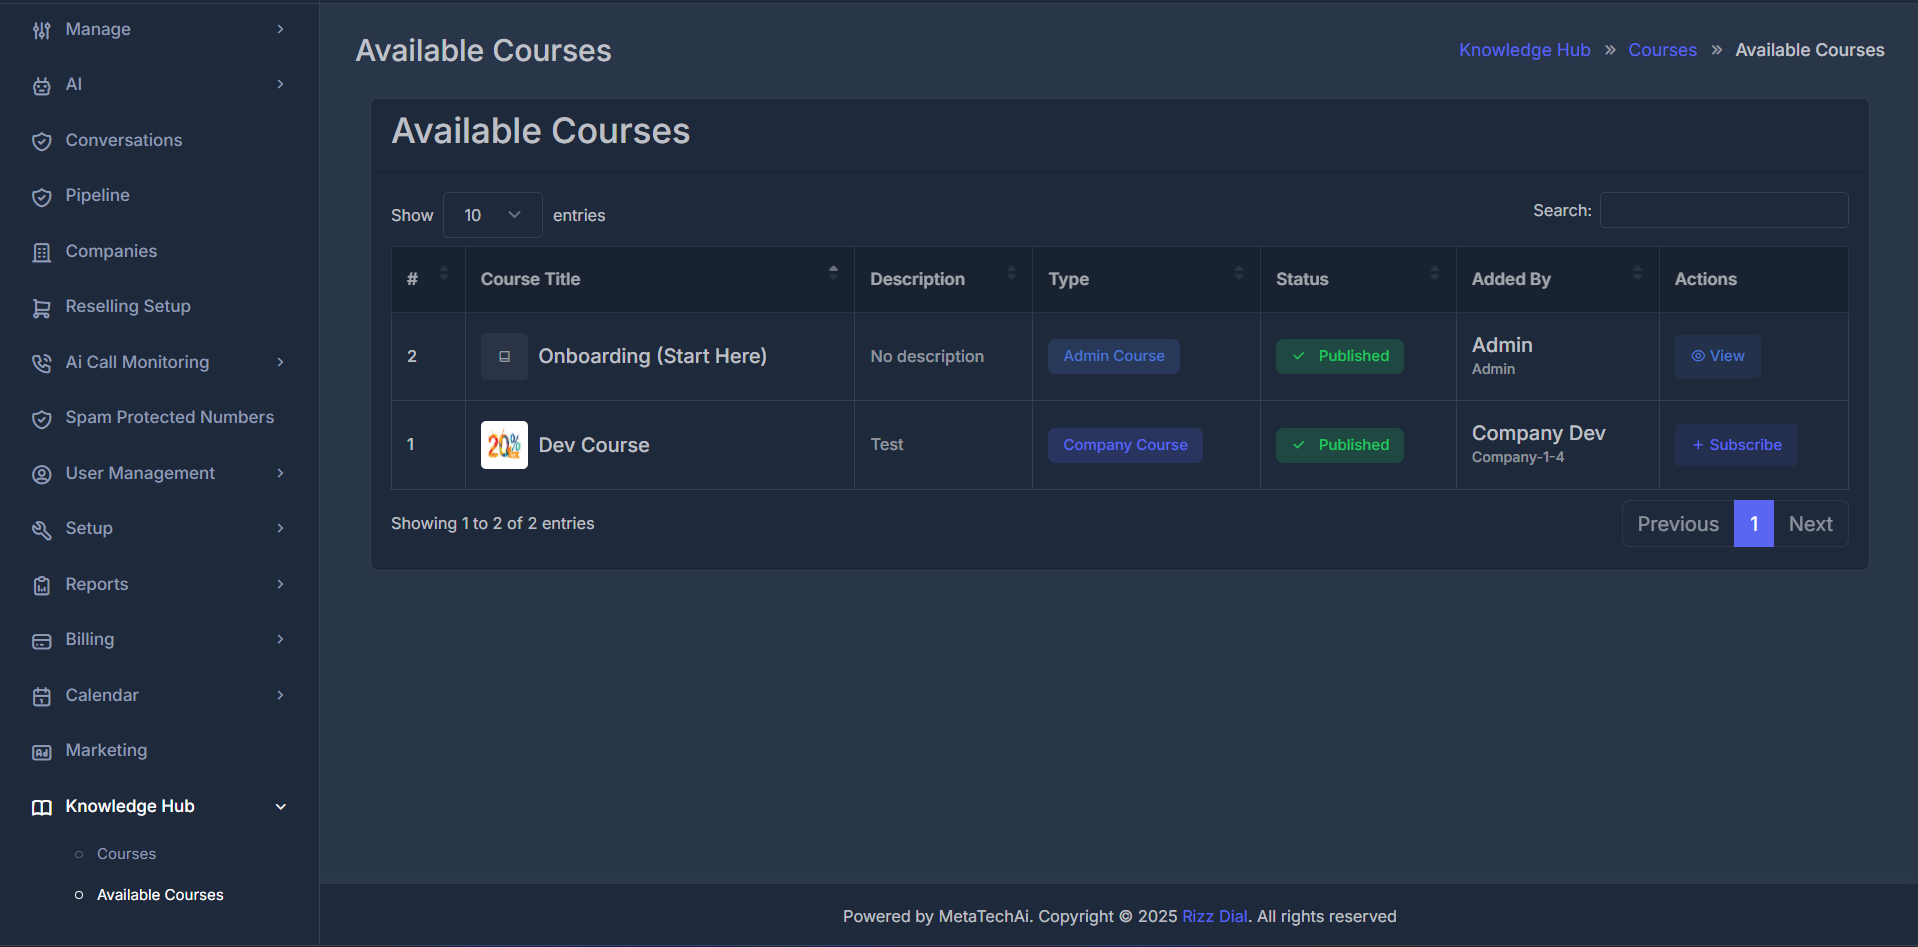Select page 1 in pagination
The width and height of the screenshot is (1918, 947).
click(x=1753, y=523)
